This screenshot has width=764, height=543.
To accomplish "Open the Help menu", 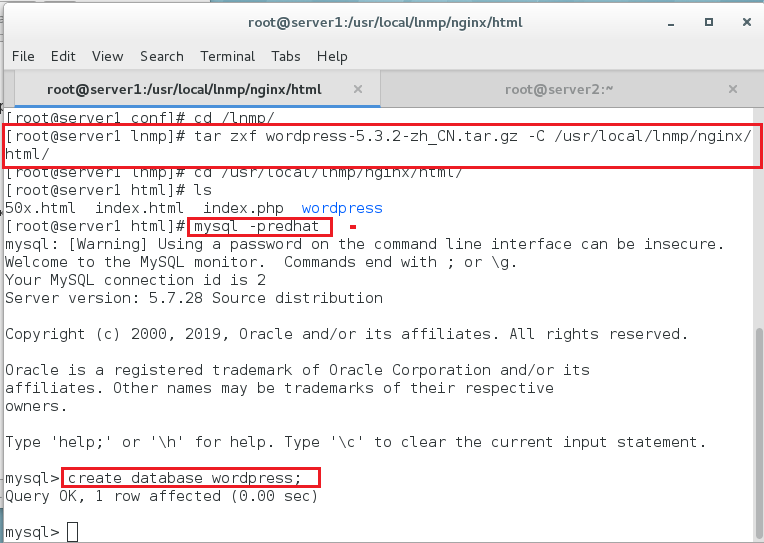I will coord(332,57).
